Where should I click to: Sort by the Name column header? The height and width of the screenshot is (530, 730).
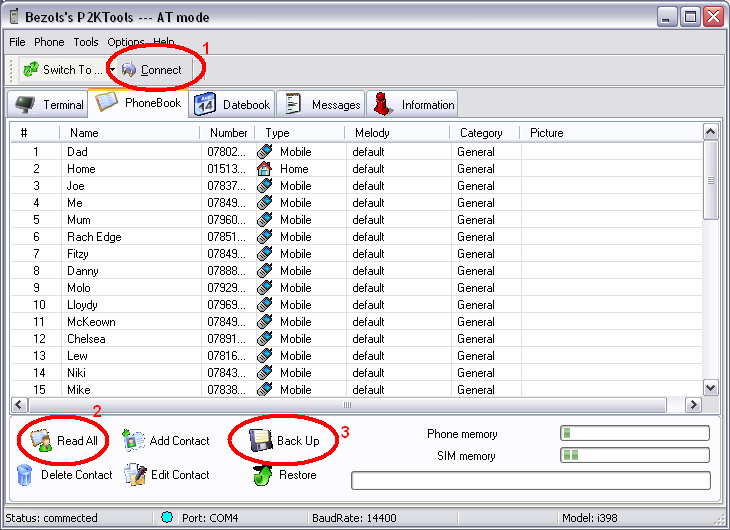(130, 133)
